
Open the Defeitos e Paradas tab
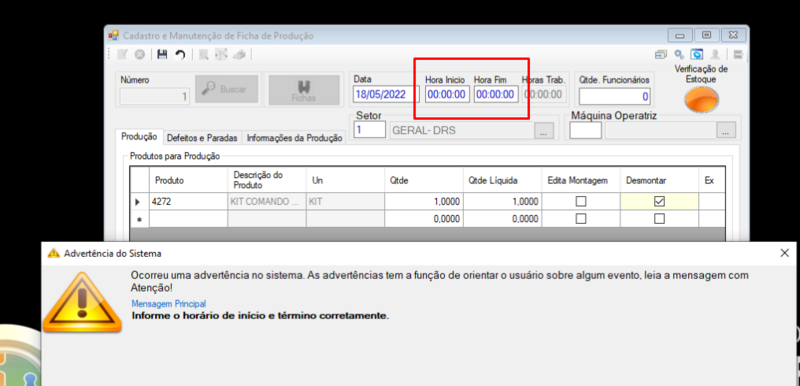pos(202,138)
